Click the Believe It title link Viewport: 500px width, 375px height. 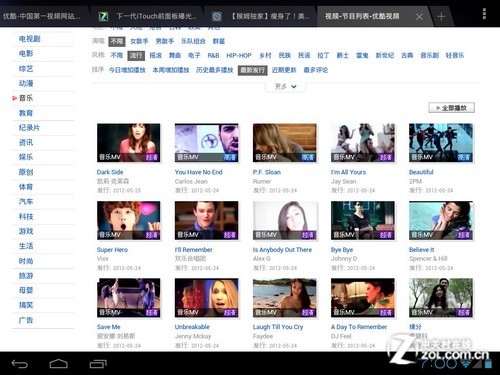click(422, 250)
